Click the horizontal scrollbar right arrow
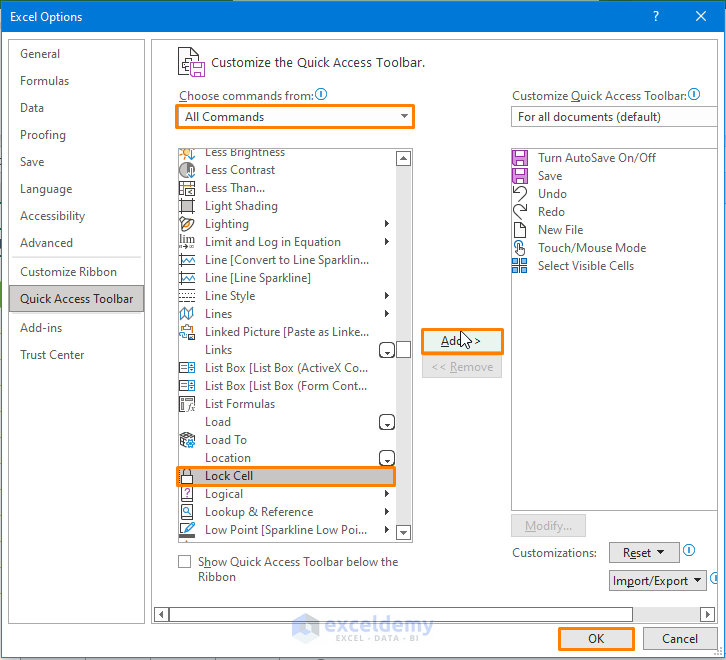This screenshot has width=726, height=660. pyautogui.click(x=707, y=615)
